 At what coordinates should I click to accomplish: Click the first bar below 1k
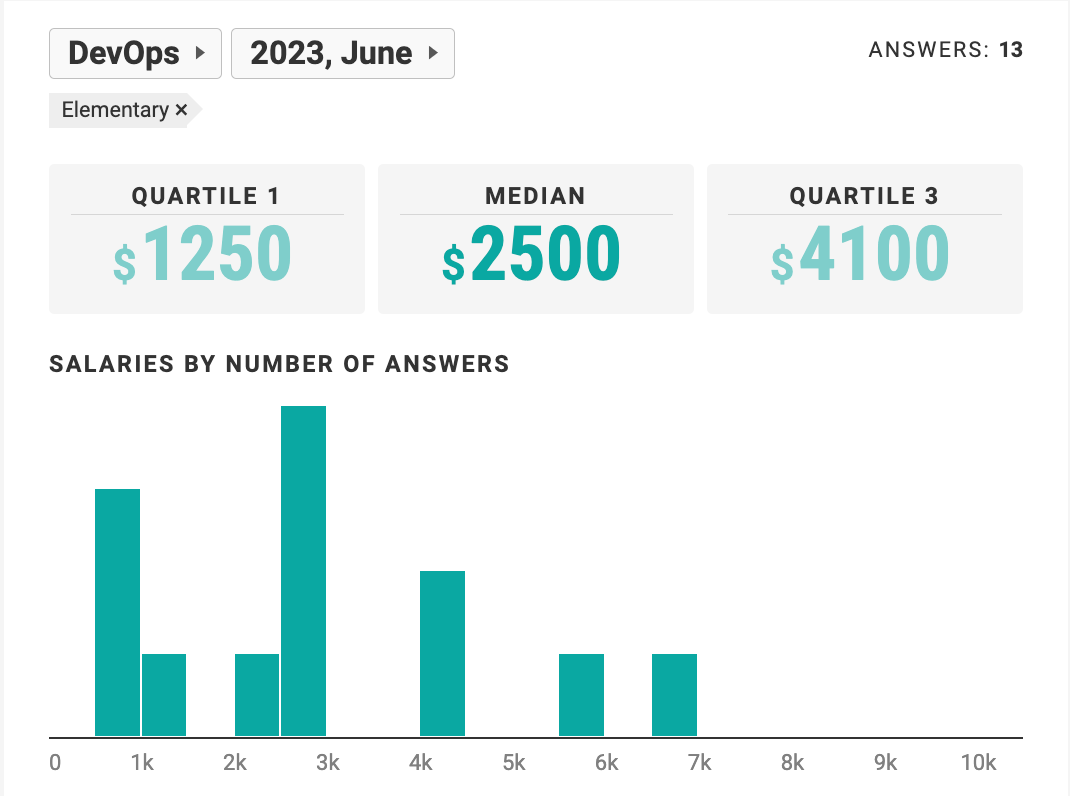[x=117, y=612]
